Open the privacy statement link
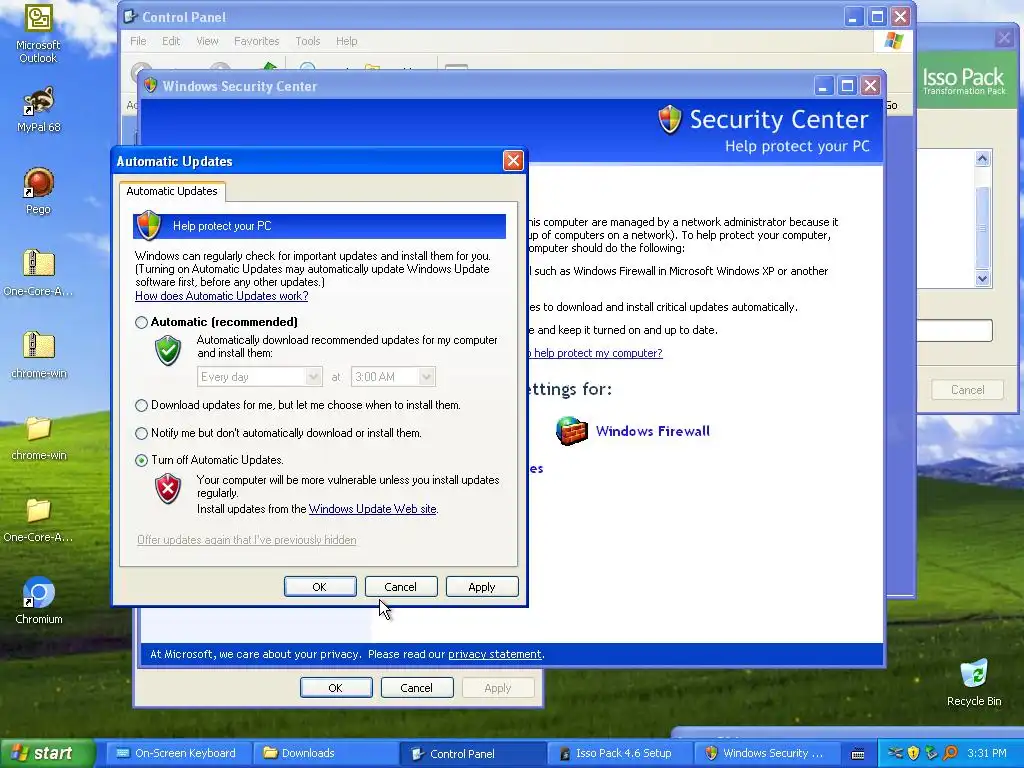Viewport: 1024px width, 768px height. (494, 654)
